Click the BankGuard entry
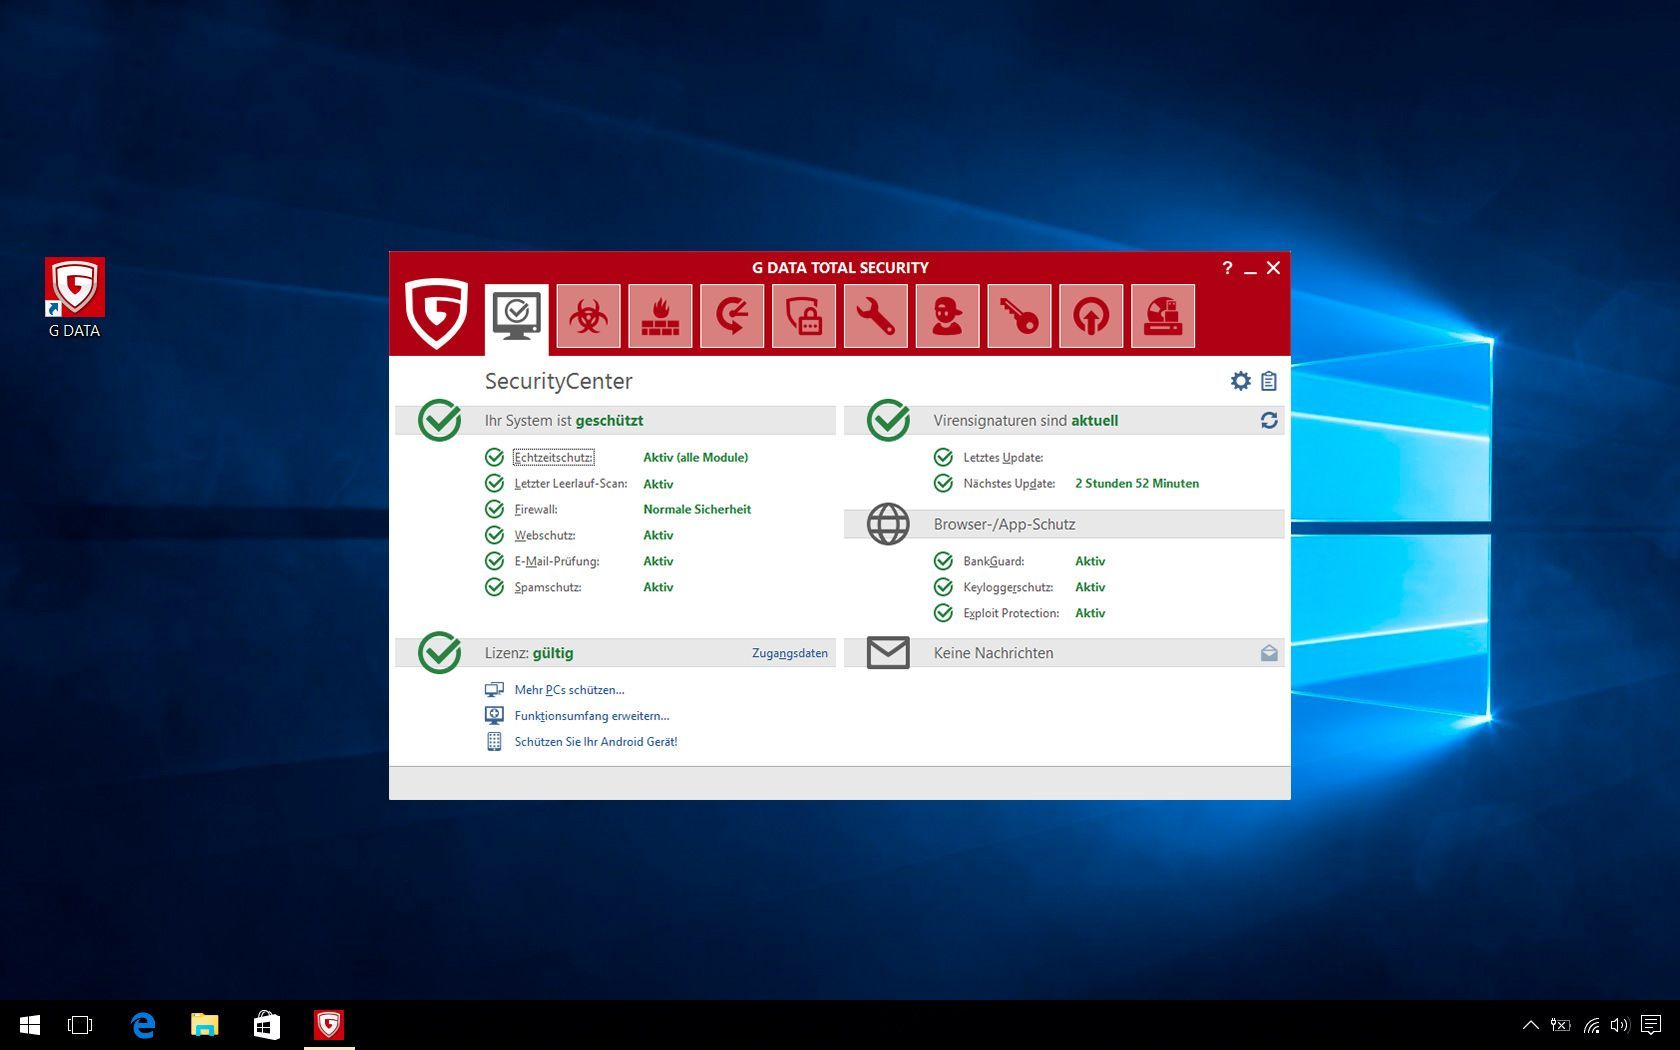The width and height of the screenshot is (1680, 1050). [x=994, y=562]
